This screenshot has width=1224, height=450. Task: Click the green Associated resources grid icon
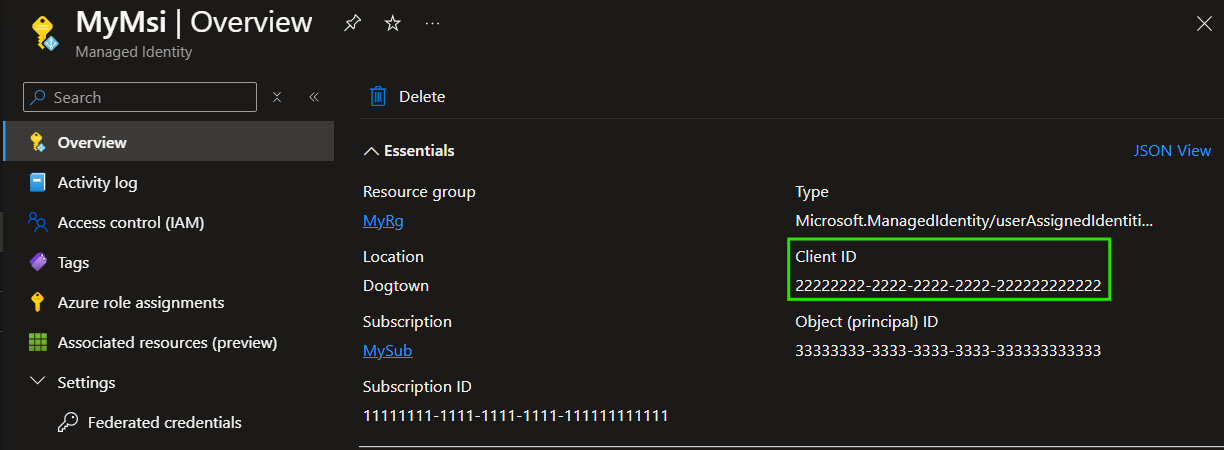(38, 342)
